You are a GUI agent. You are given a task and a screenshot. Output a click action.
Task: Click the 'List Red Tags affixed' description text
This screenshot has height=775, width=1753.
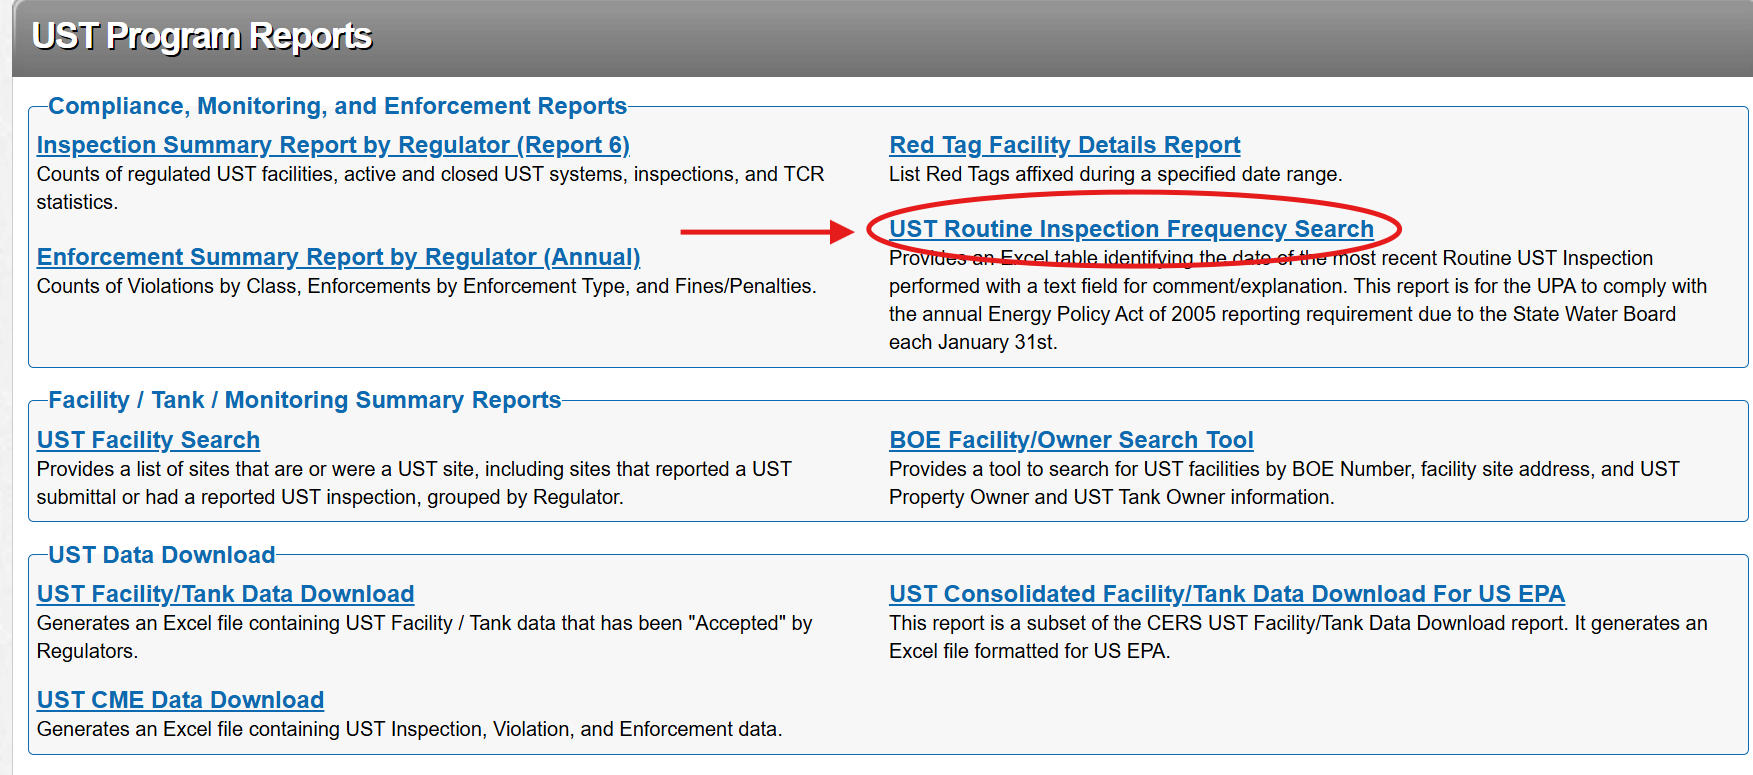pyautogui.click(x=1115, y=174)
